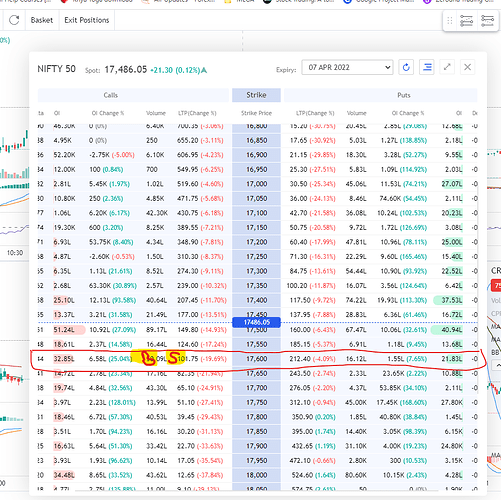The width and height of the screenshot is (501, 500).
Task: Click call LTP 389.55 in the 17,150 row
Action: (x=188, y=228)
